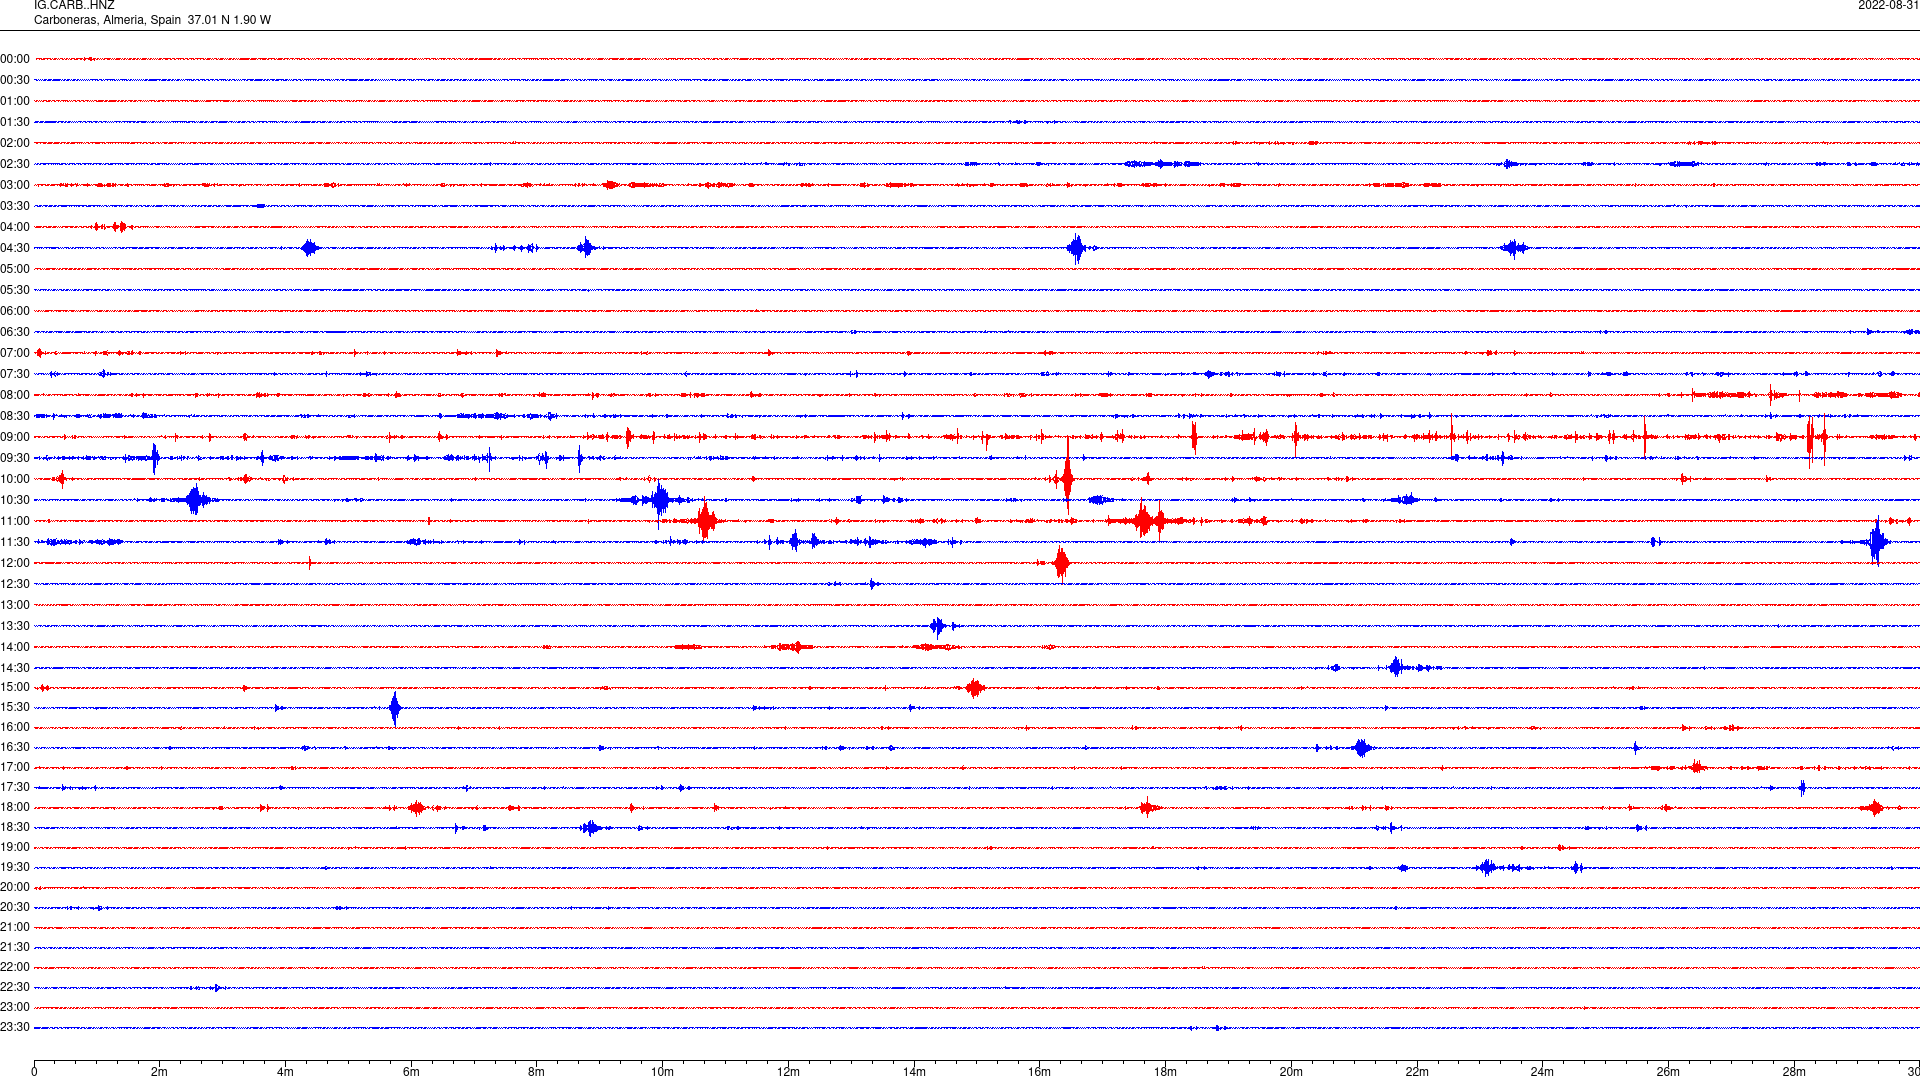Click the 16:30 time label

15,747
